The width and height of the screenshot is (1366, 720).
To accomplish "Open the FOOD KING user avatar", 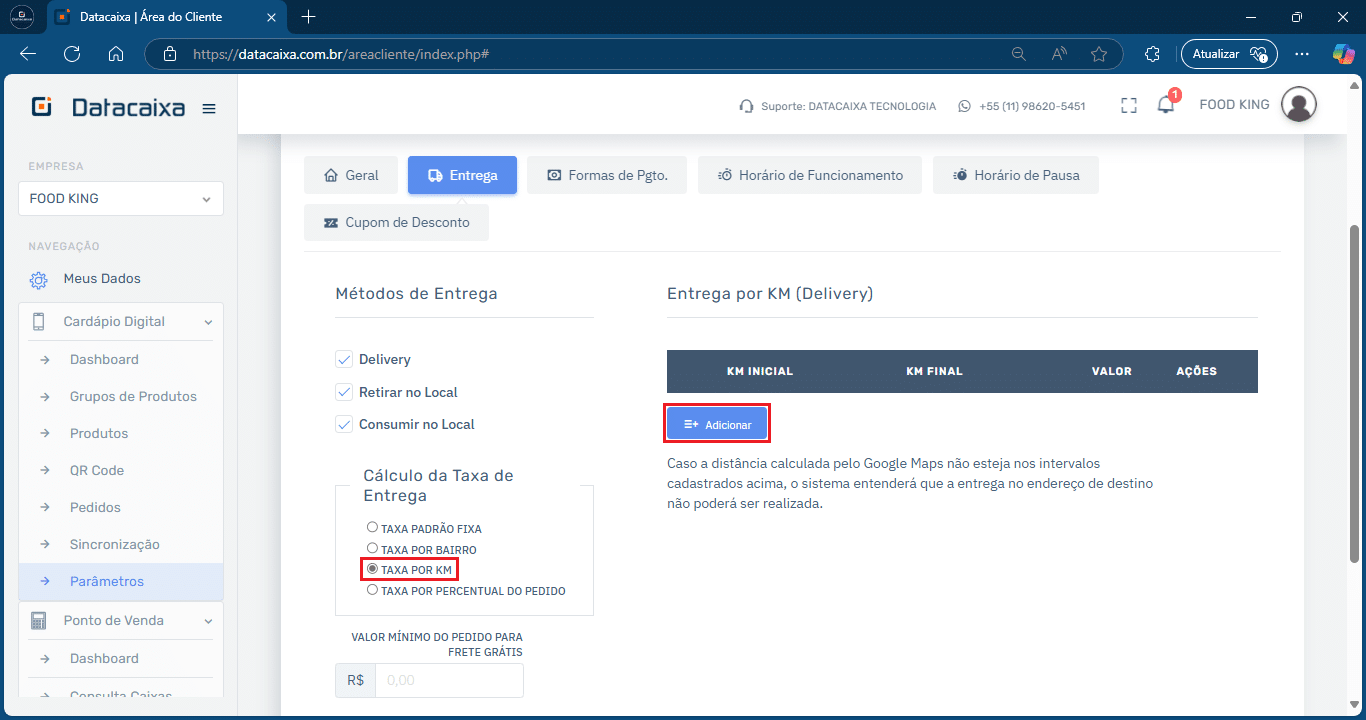I will point(1298,104).
